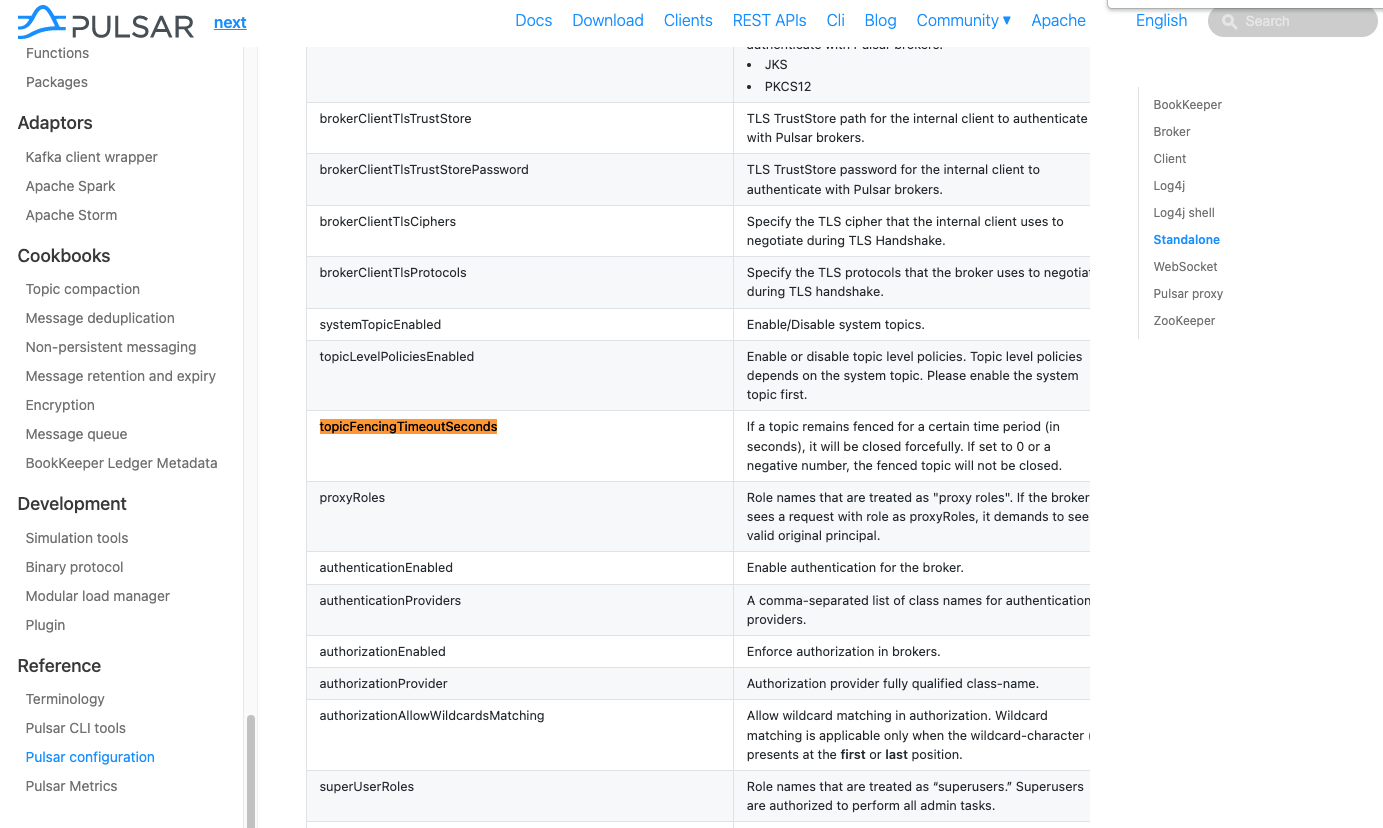Click the superUserRoles cell
The height and width of the screenshot is (828, 1383).
click(520, 796)
